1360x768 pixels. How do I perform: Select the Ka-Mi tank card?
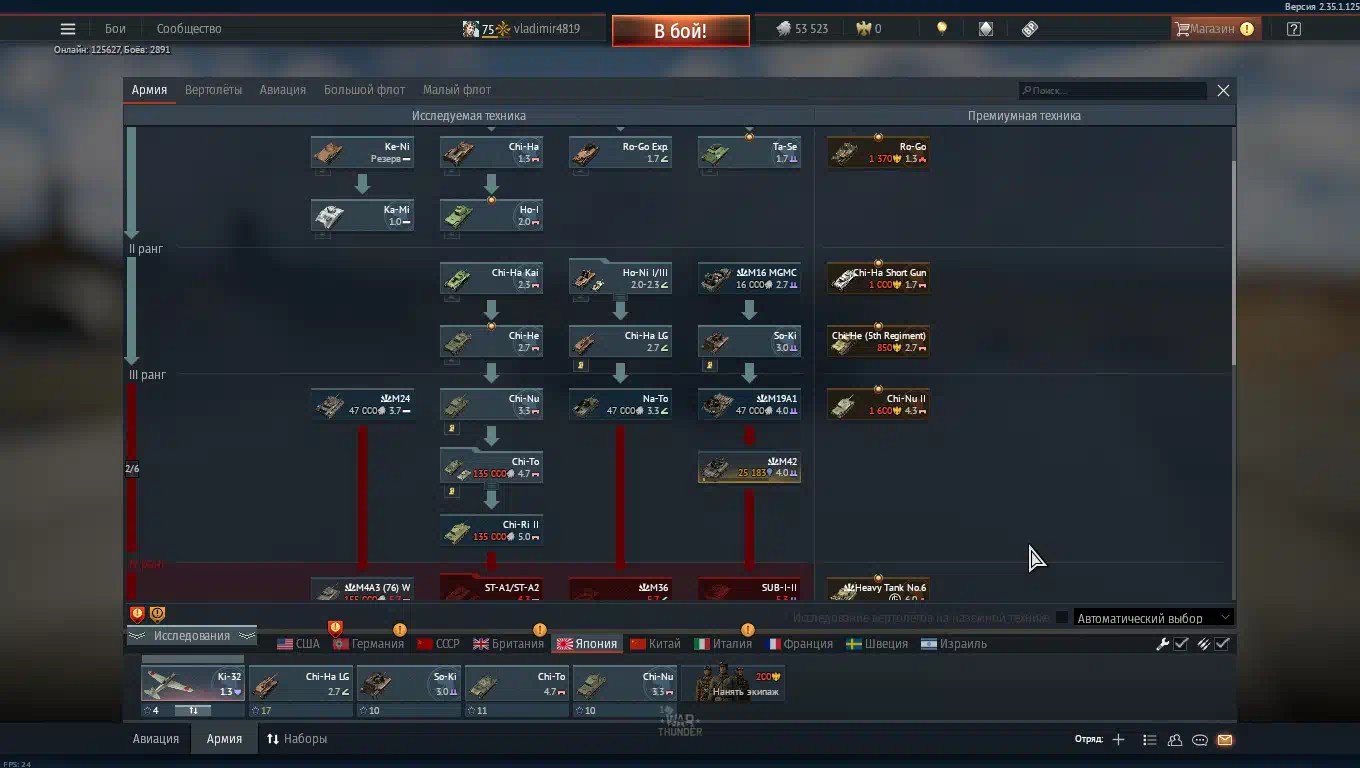tap(362, 216)
